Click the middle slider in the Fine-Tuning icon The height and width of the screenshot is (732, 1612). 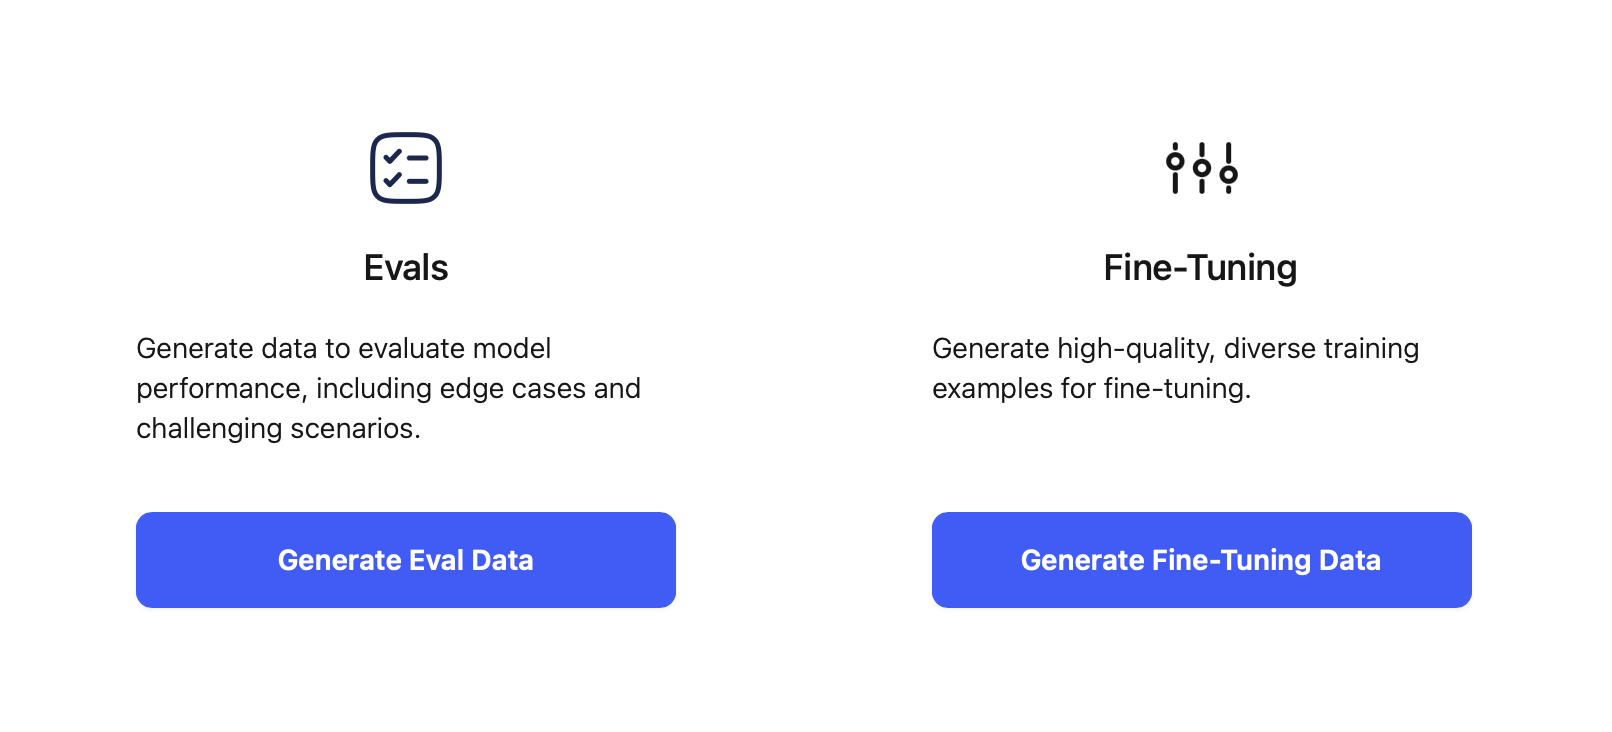coord(1201,169)
